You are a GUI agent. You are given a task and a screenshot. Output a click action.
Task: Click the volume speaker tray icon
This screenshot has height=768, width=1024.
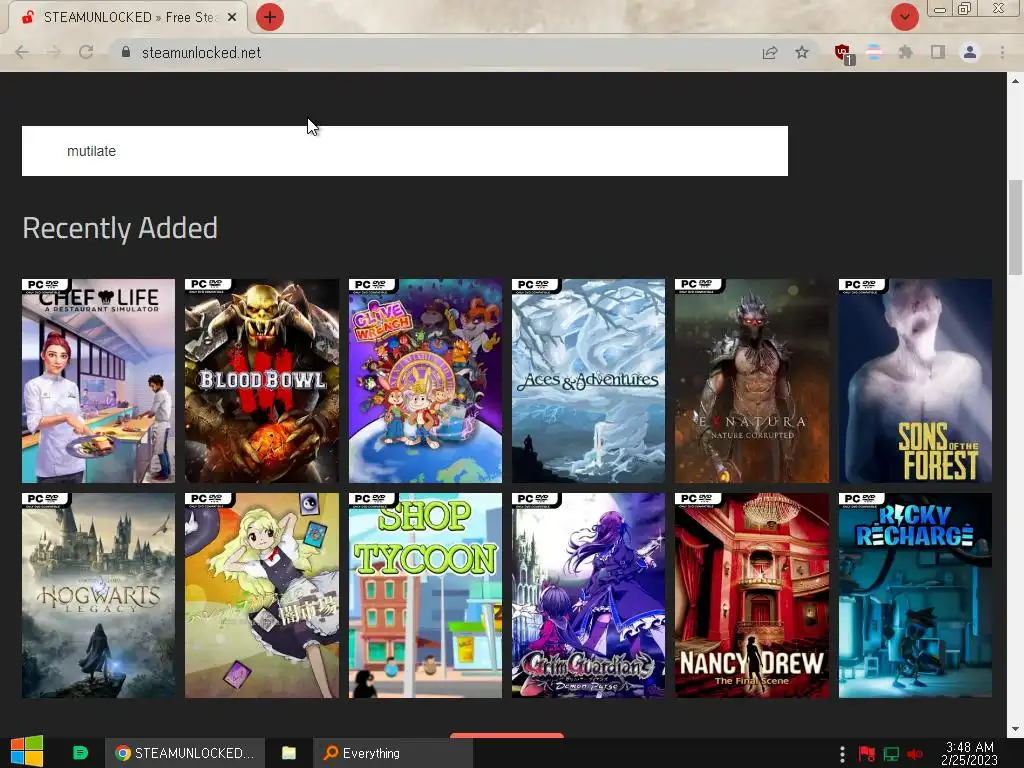click(915, 754)
